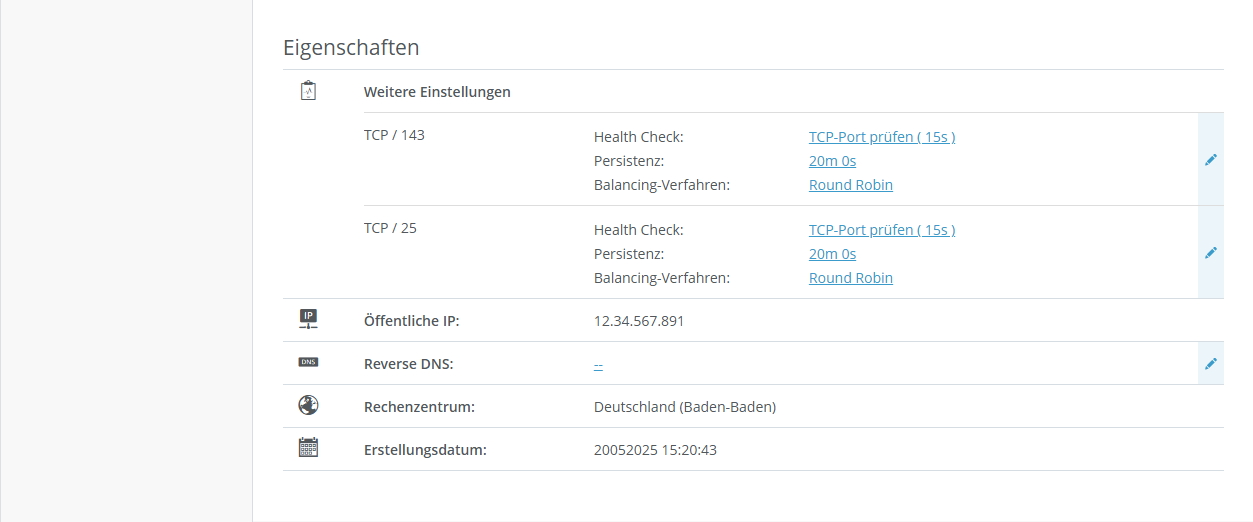Viewport: 1253px width, 522px height.
Task: Click the Reverse DNS dash value link
Action: pos(598,365)
